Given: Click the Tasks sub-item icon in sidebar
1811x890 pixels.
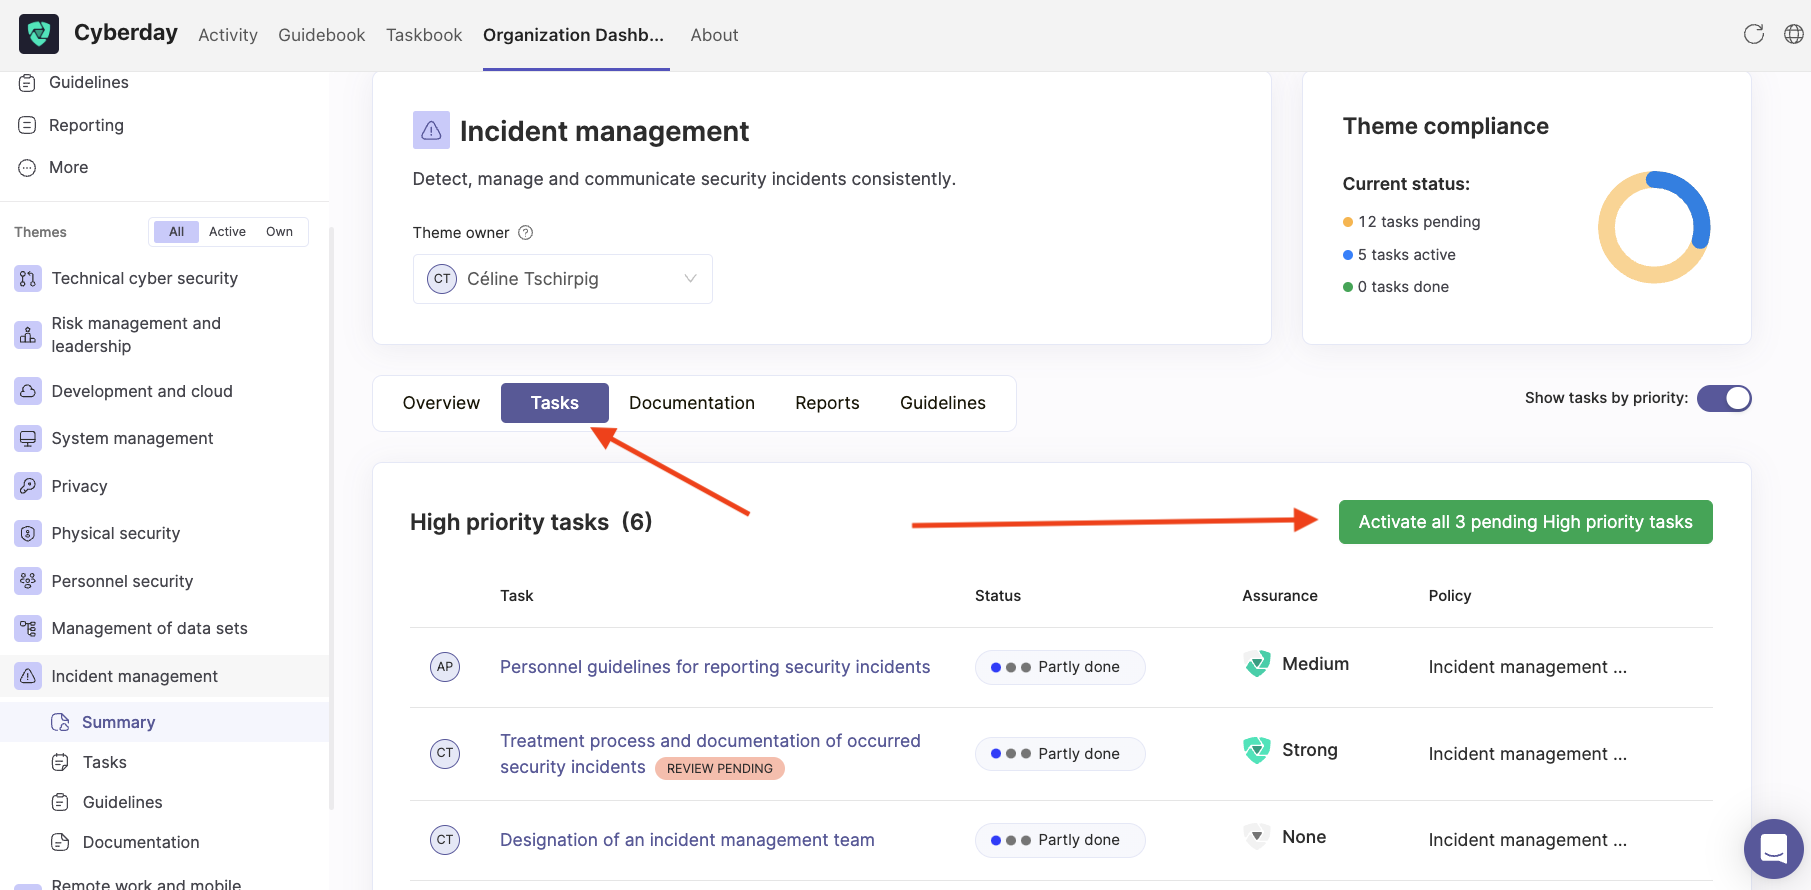Looking at the screenshot, I should pos(60,762).
